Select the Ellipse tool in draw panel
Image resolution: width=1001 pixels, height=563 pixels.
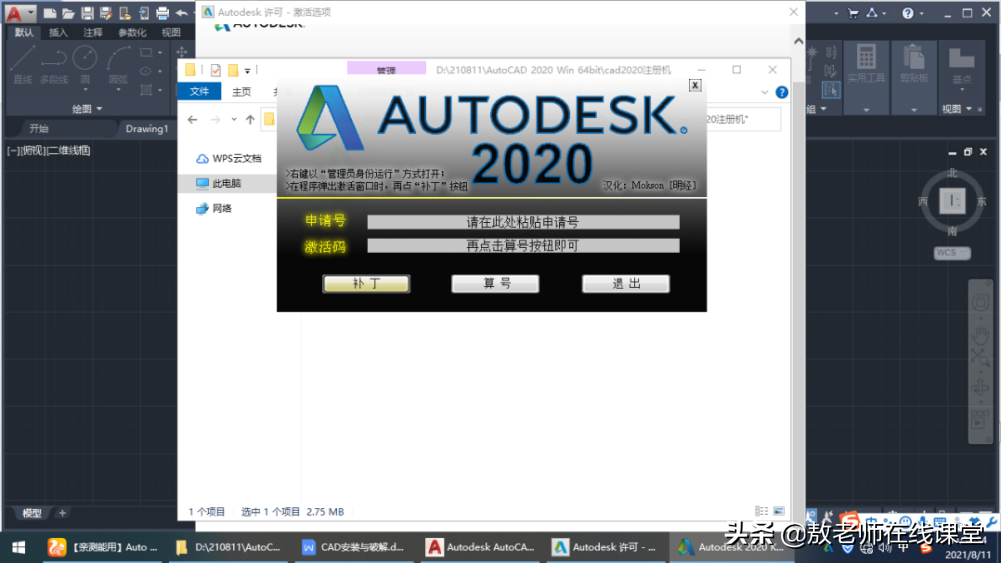[x=146, y=71]
